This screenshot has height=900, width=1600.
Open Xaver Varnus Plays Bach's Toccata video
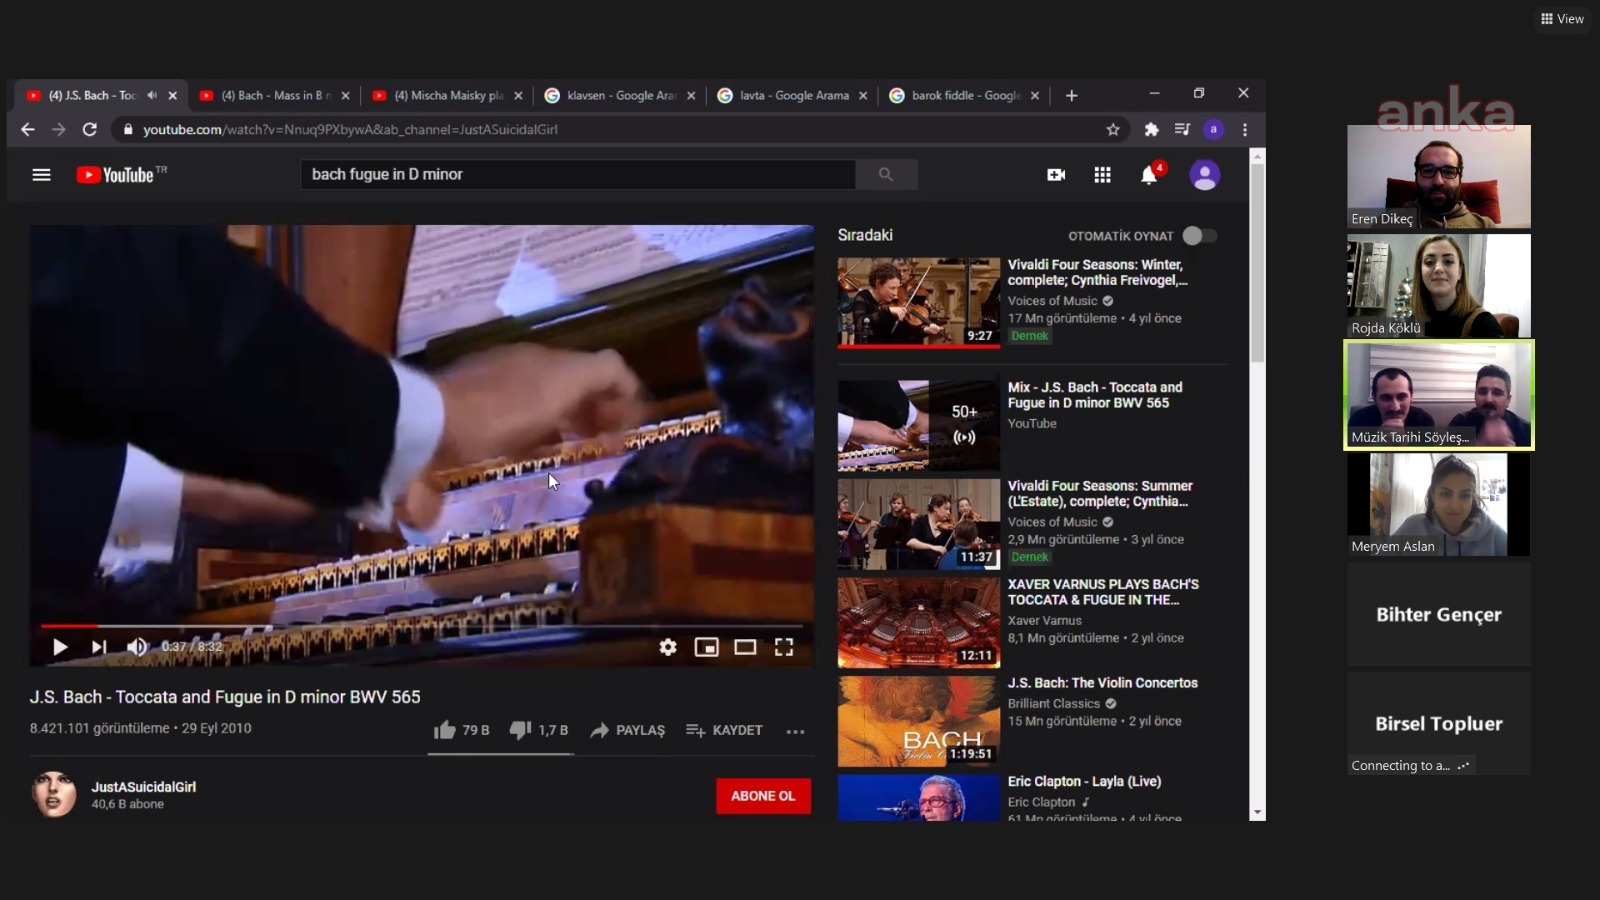tap(1103, 592)
